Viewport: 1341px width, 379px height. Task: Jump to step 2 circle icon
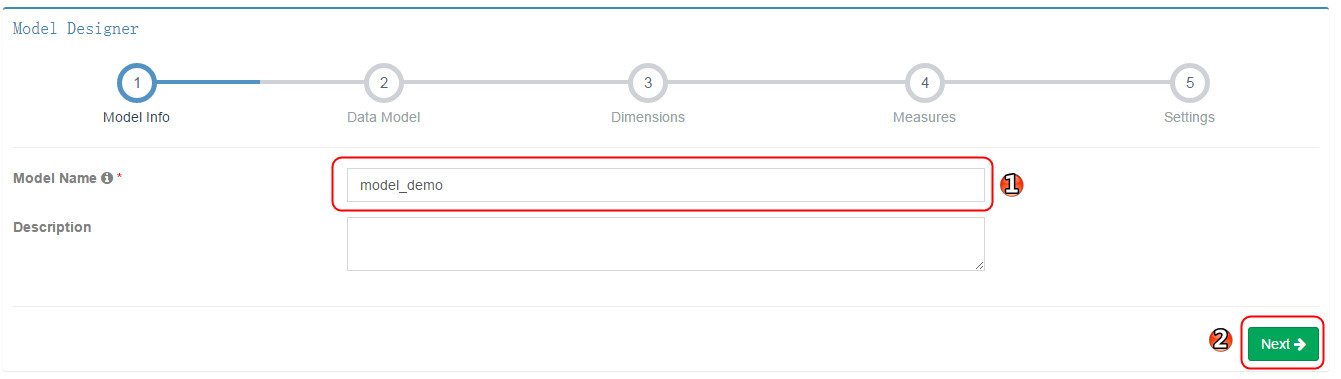(x=383, y=83)
